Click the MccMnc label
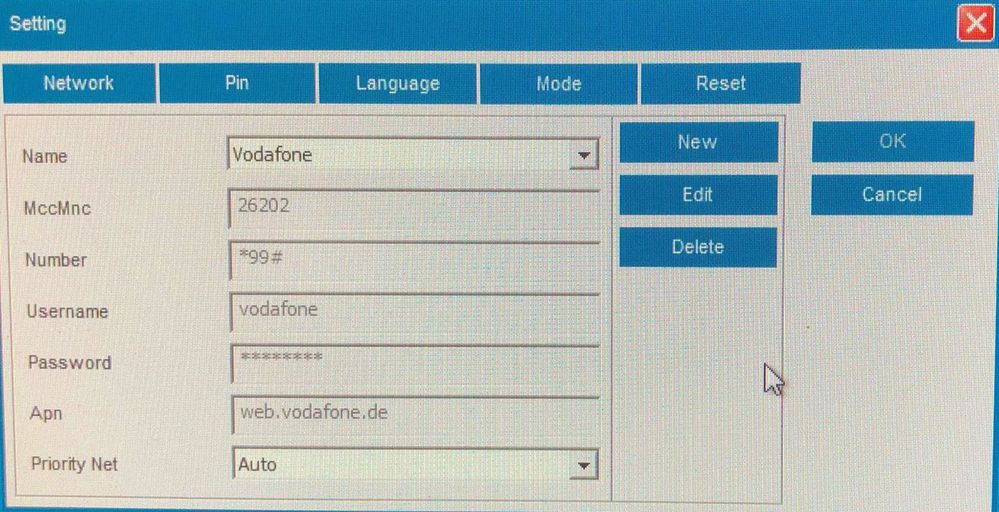 pyautogui.click(x=57, y=208)
